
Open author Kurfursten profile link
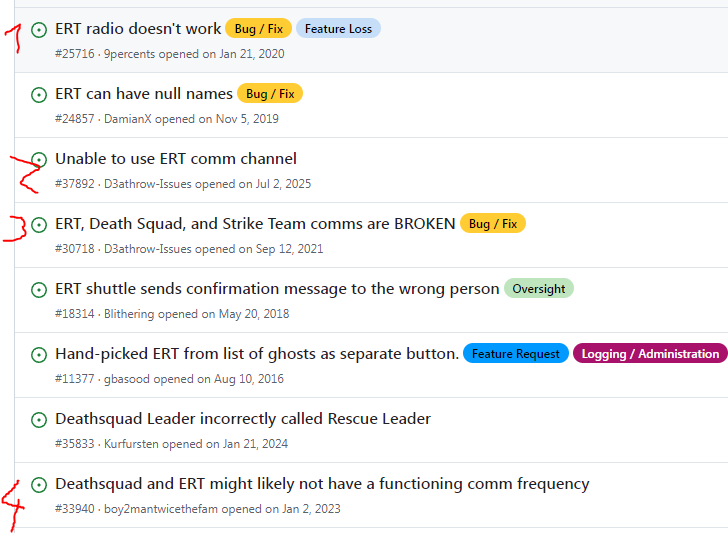coord(131,444)
